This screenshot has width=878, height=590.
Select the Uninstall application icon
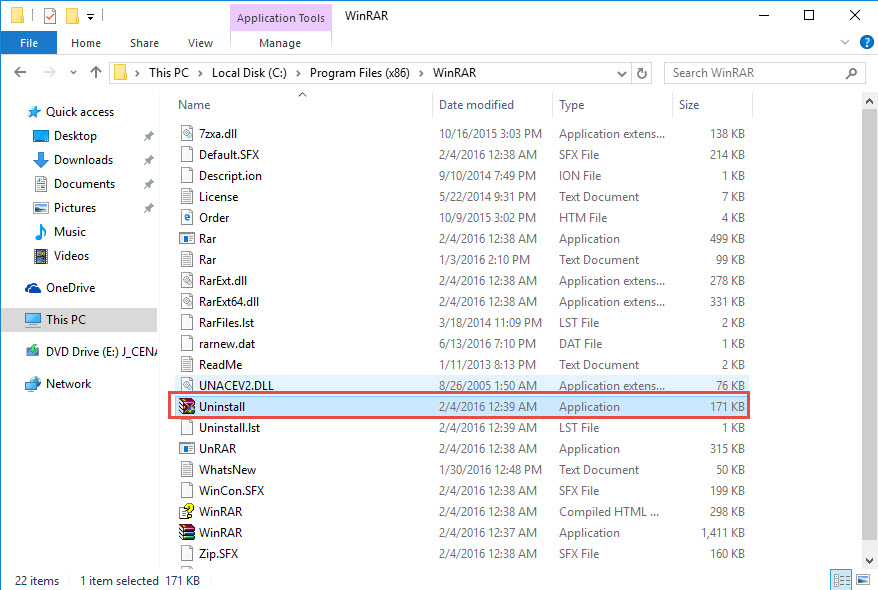[x=186, y=406]
